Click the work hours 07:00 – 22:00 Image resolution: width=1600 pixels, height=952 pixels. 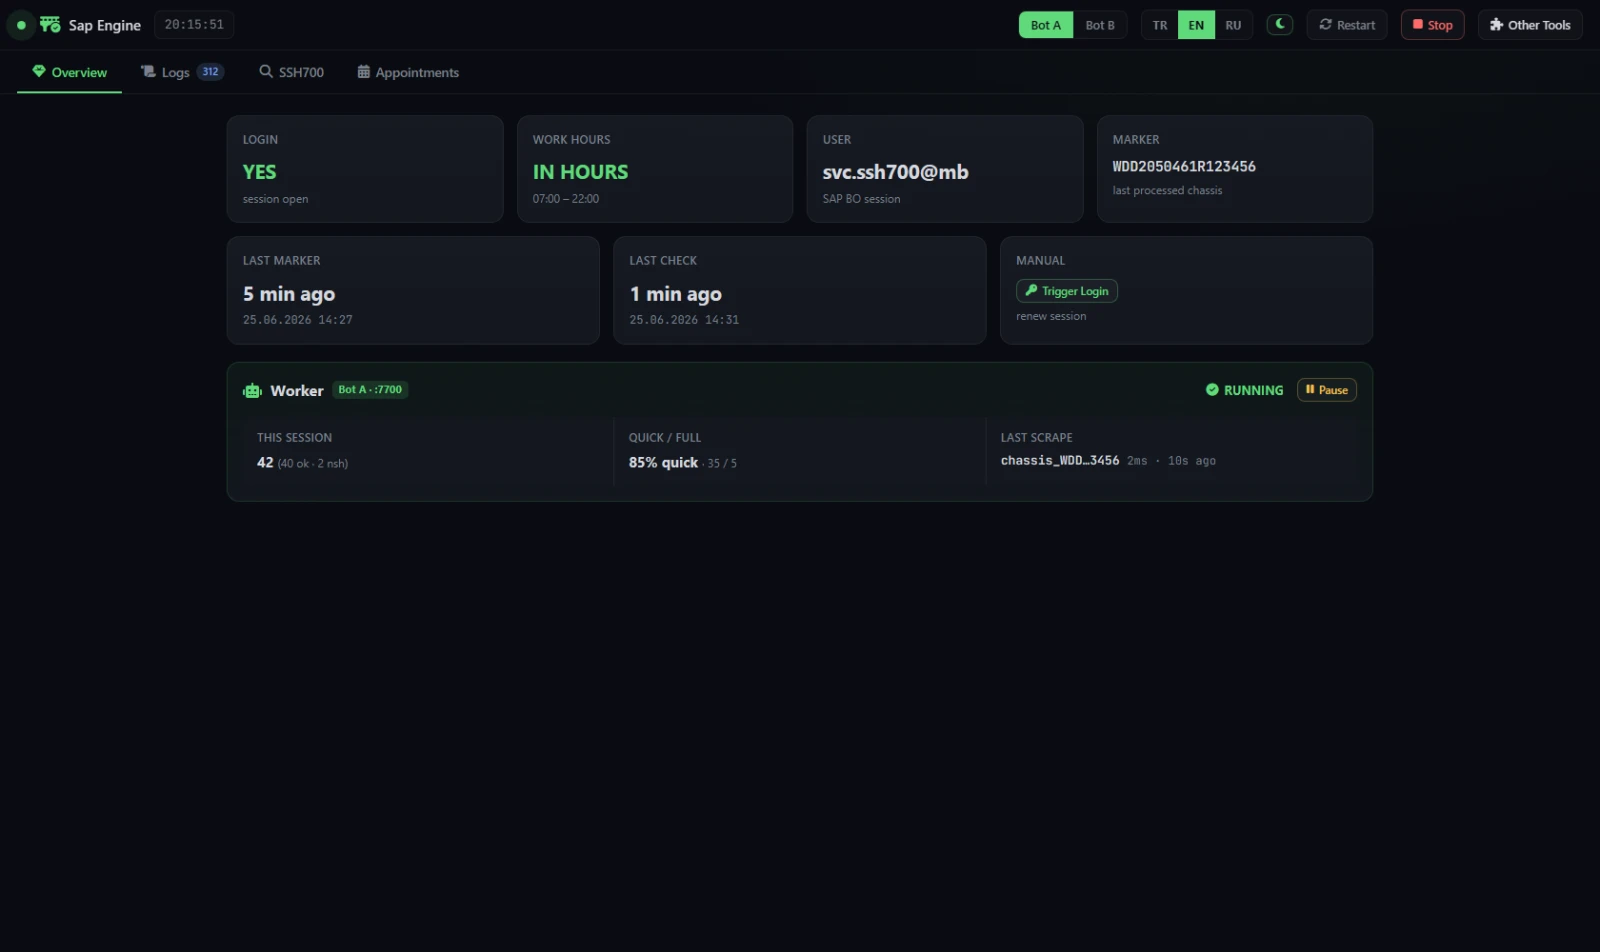click(566, 199)
